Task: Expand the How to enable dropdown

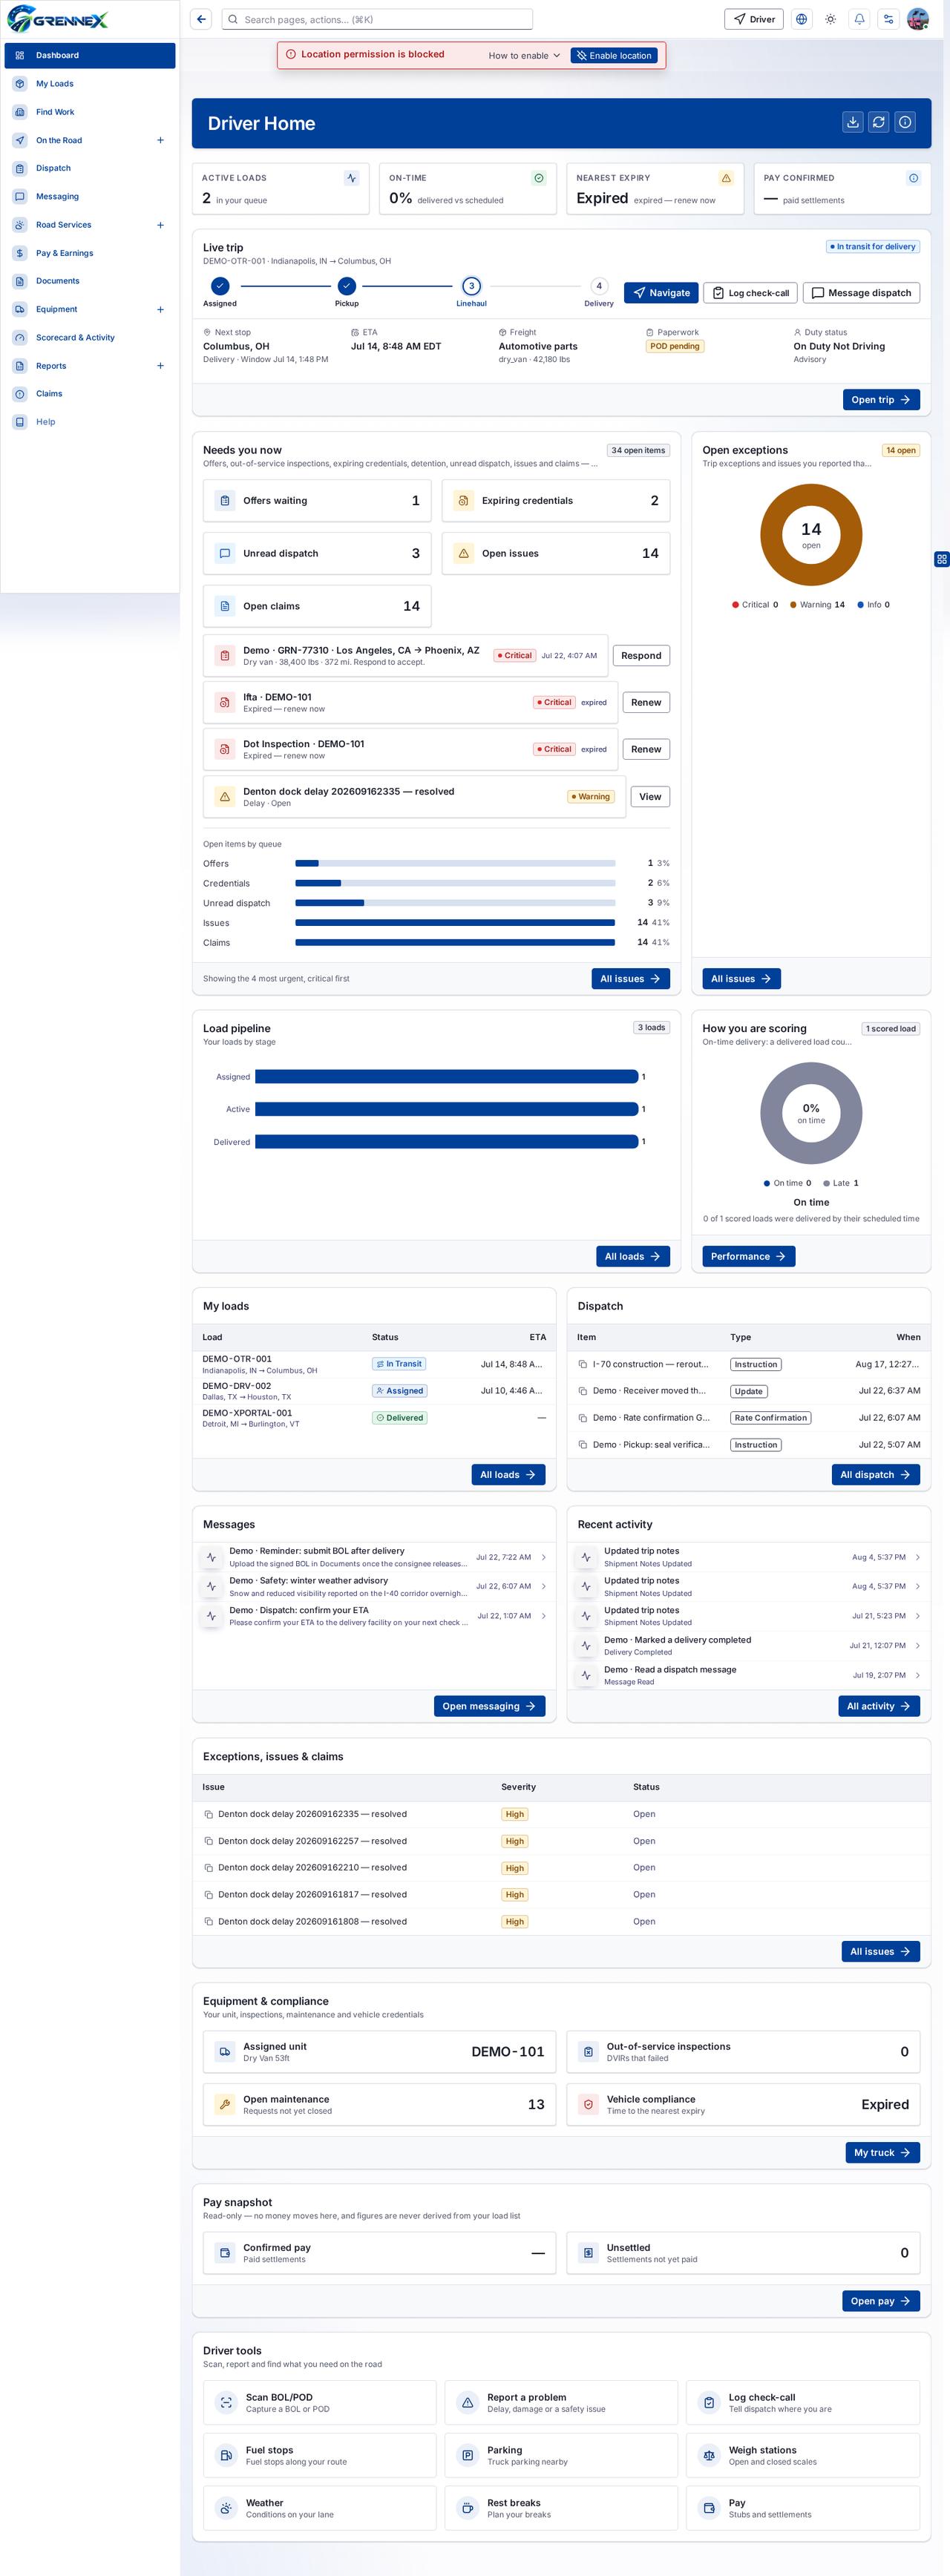Action: point(524,56)
